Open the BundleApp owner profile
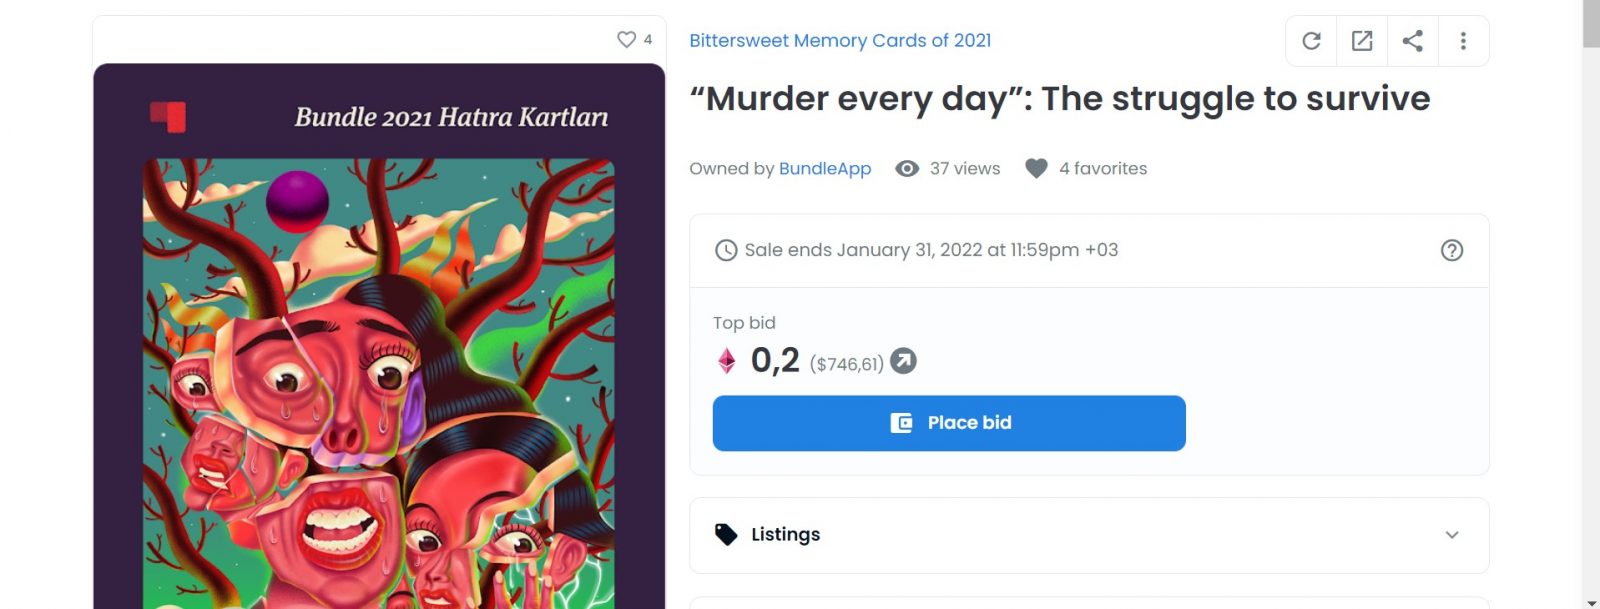The image size is (1600, 609). (825, 169)
